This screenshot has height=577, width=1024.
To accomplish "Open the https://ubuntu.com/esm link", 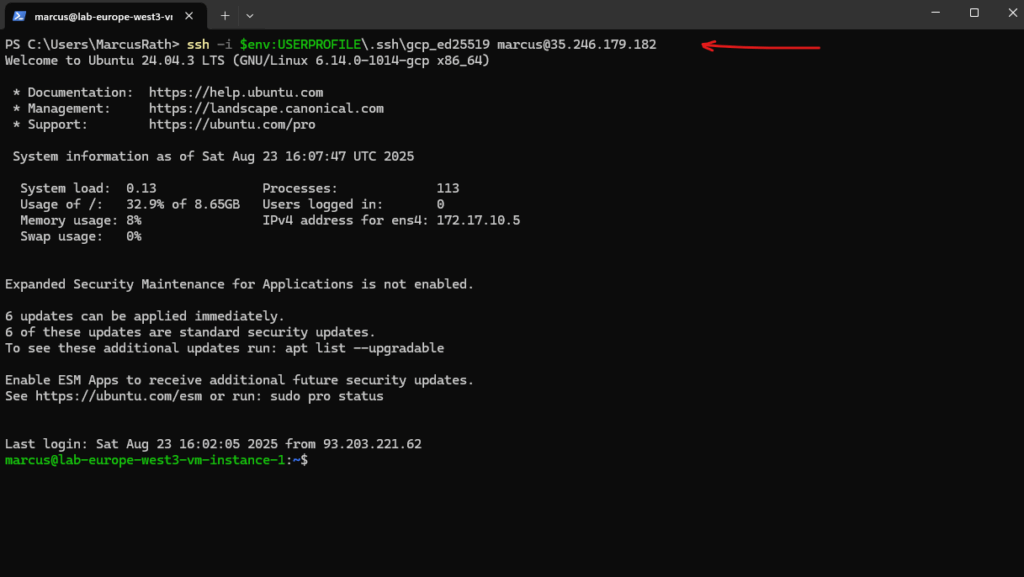I will pos(118,396).
